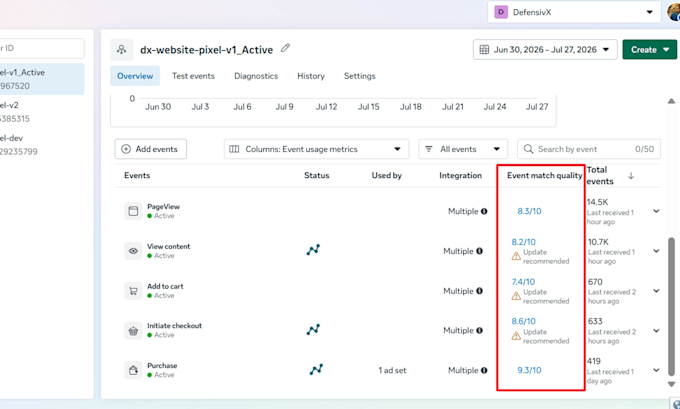
Task: Click the Used by column header
Action: 386,175
